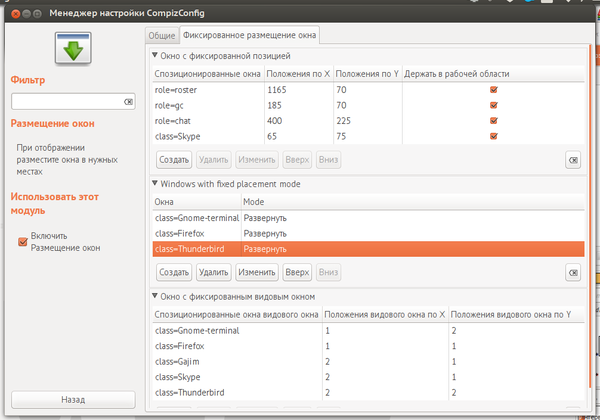This screenshot has height=420, width=600.
Task: Reset the fixed position list with its erase icon
Action: tap(572, 159)
